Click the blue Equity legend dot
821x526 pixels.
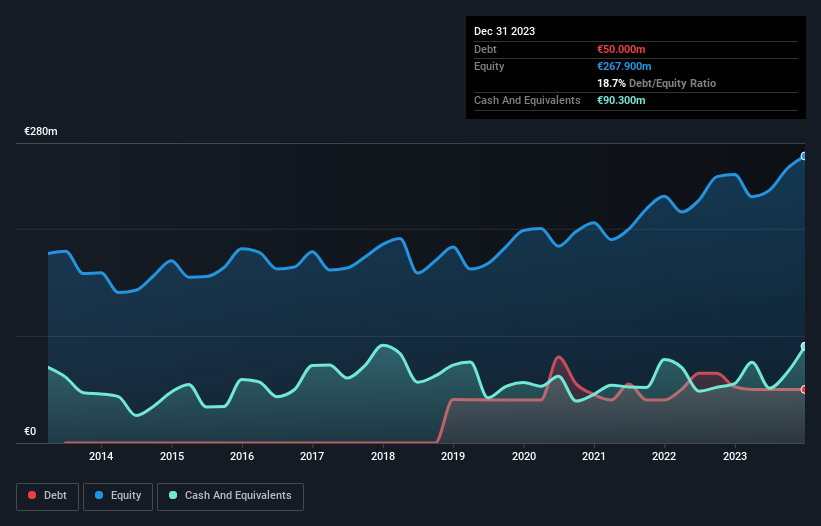[x=101, y=496]
